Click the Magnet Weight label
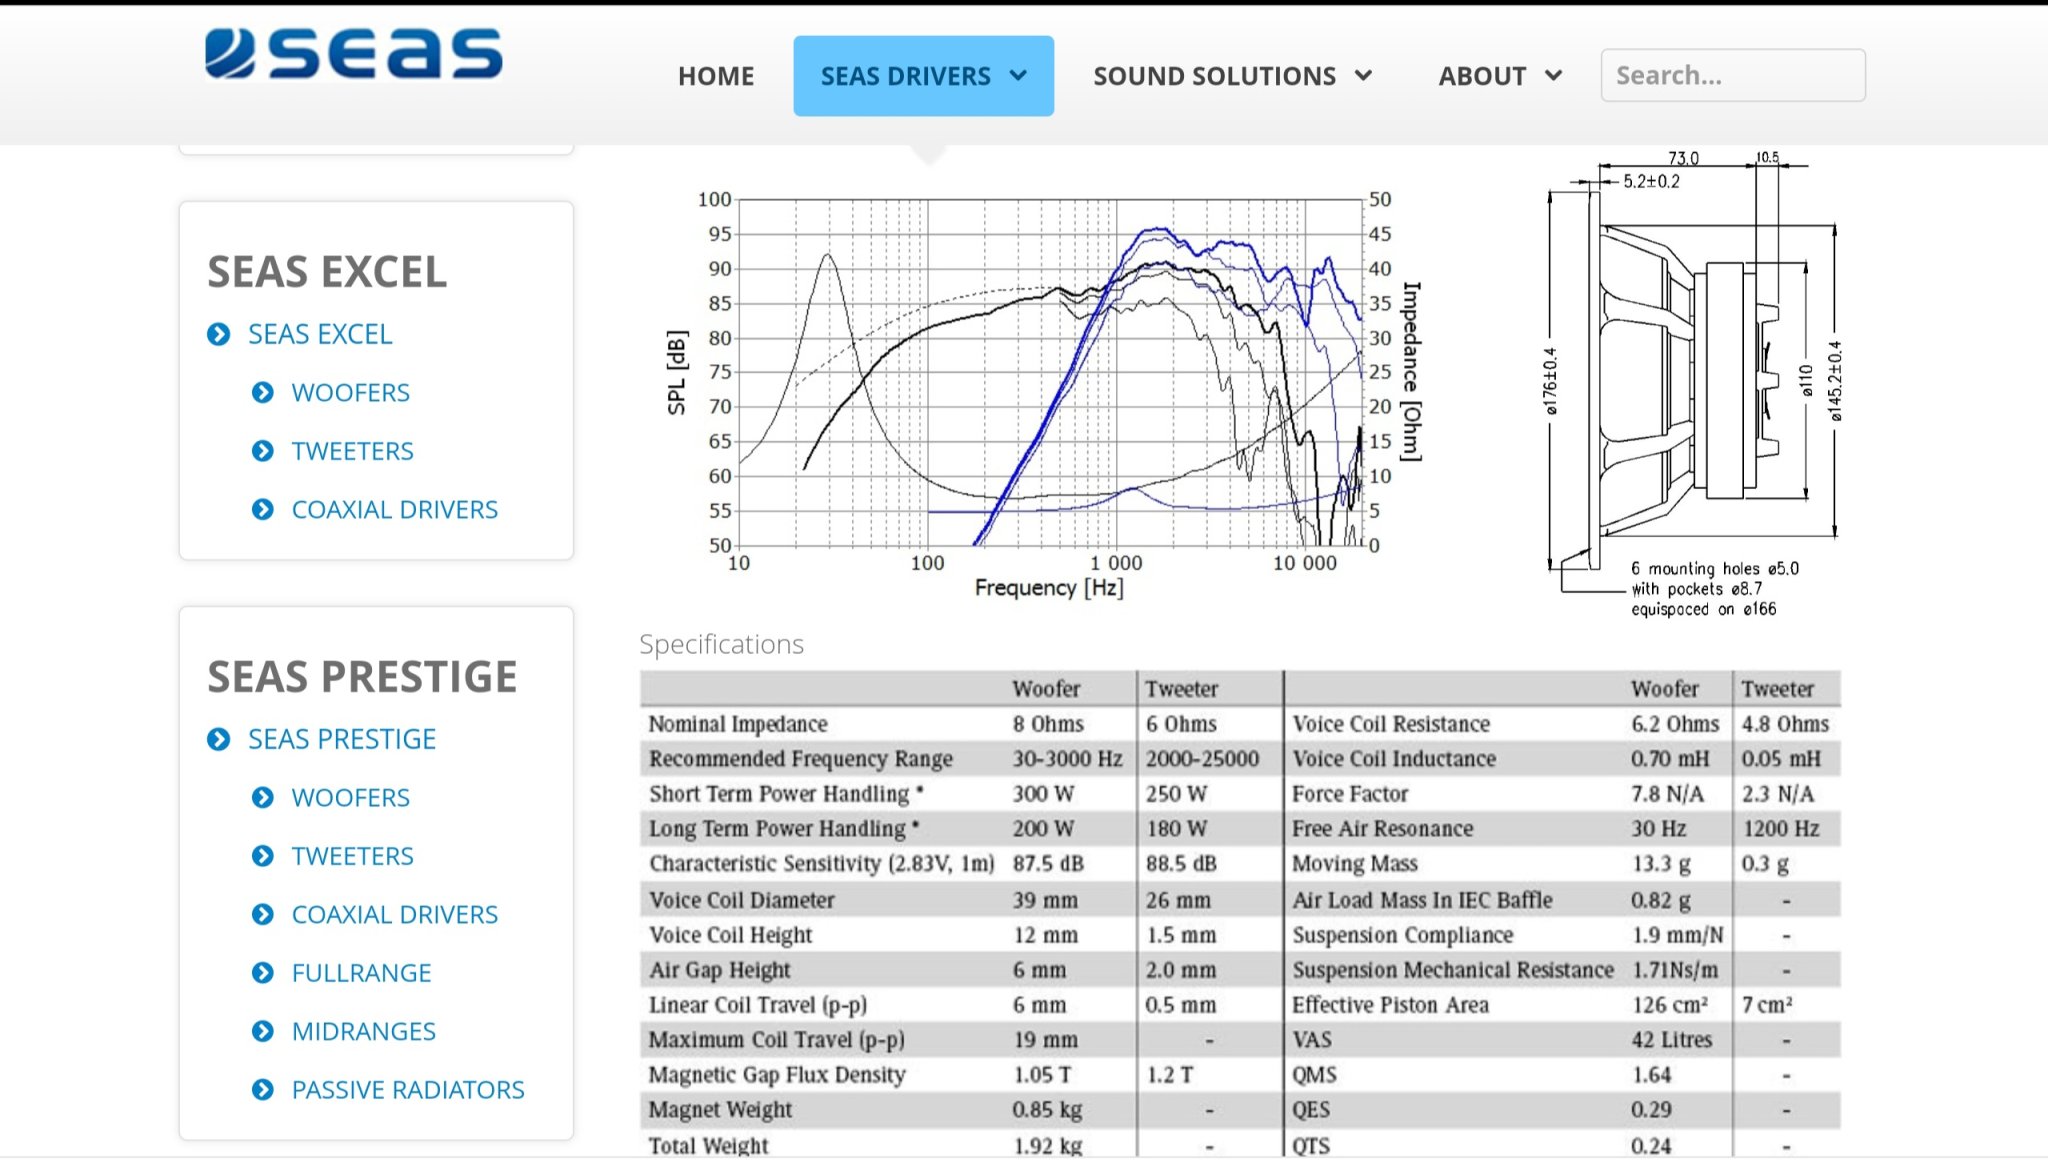The width and height of the screenshot is (2048, 1171). [x=720, y=1110]
